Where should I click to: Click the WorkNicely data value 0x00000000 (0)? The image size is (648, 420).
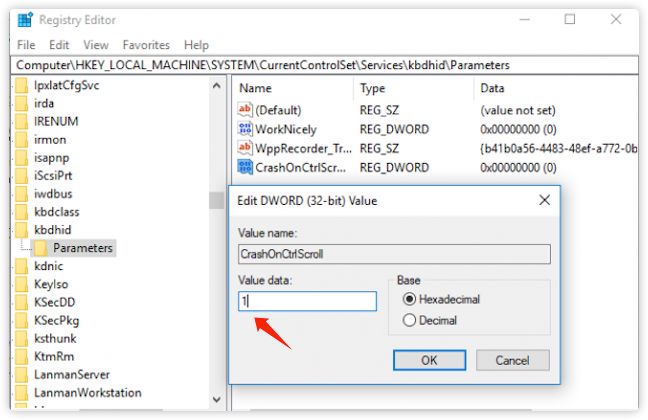(x=518, y=129)
